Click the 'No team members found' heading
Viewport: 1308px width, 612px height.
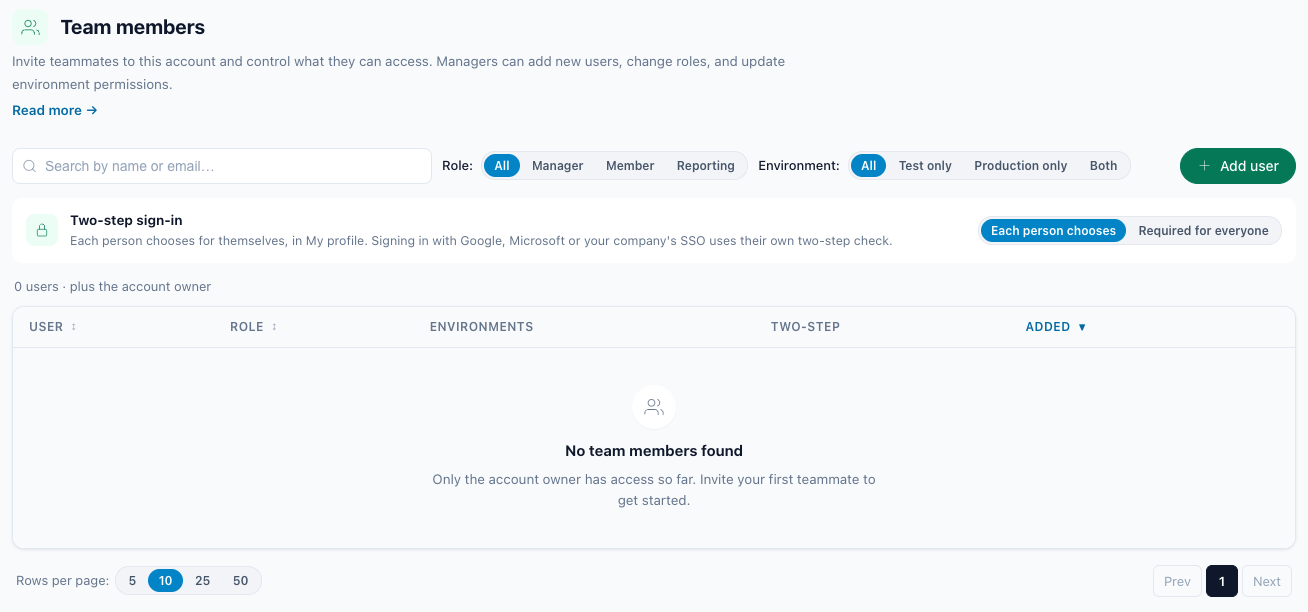point(654,451)
